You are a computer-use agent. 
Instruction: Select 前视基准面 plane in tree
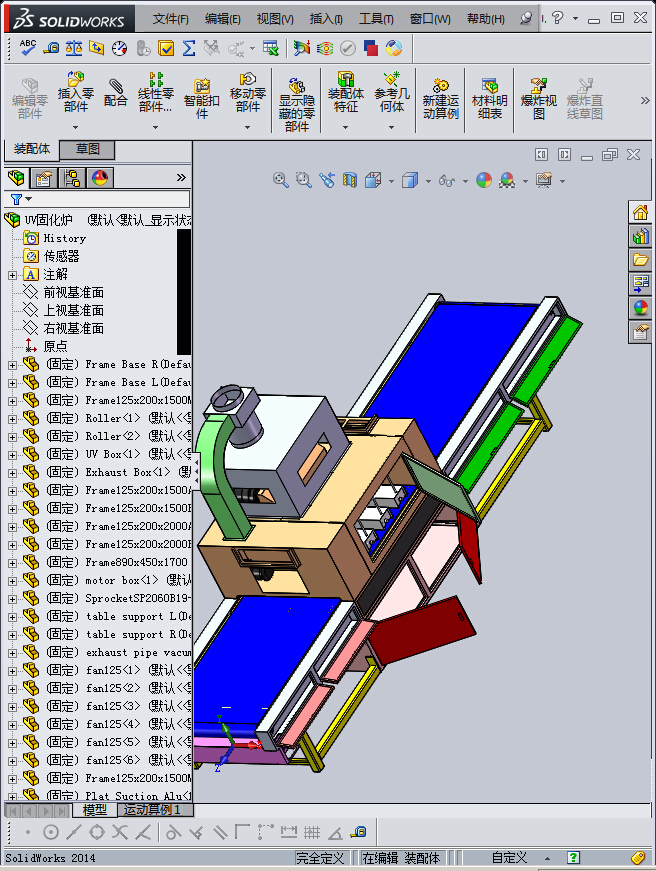(x=73, y=292)
